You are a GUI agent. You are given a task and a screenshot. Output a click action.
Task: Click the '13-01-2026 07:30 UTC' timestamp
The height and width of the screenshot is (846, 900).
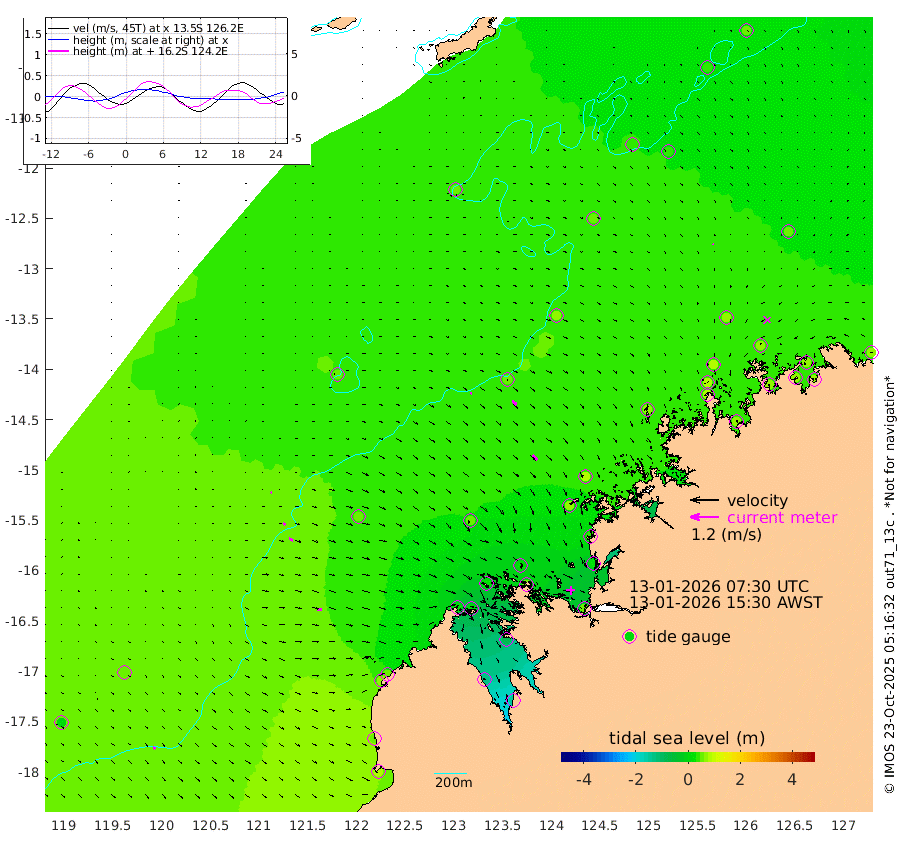pyautogui.click(x=719, y=587)
